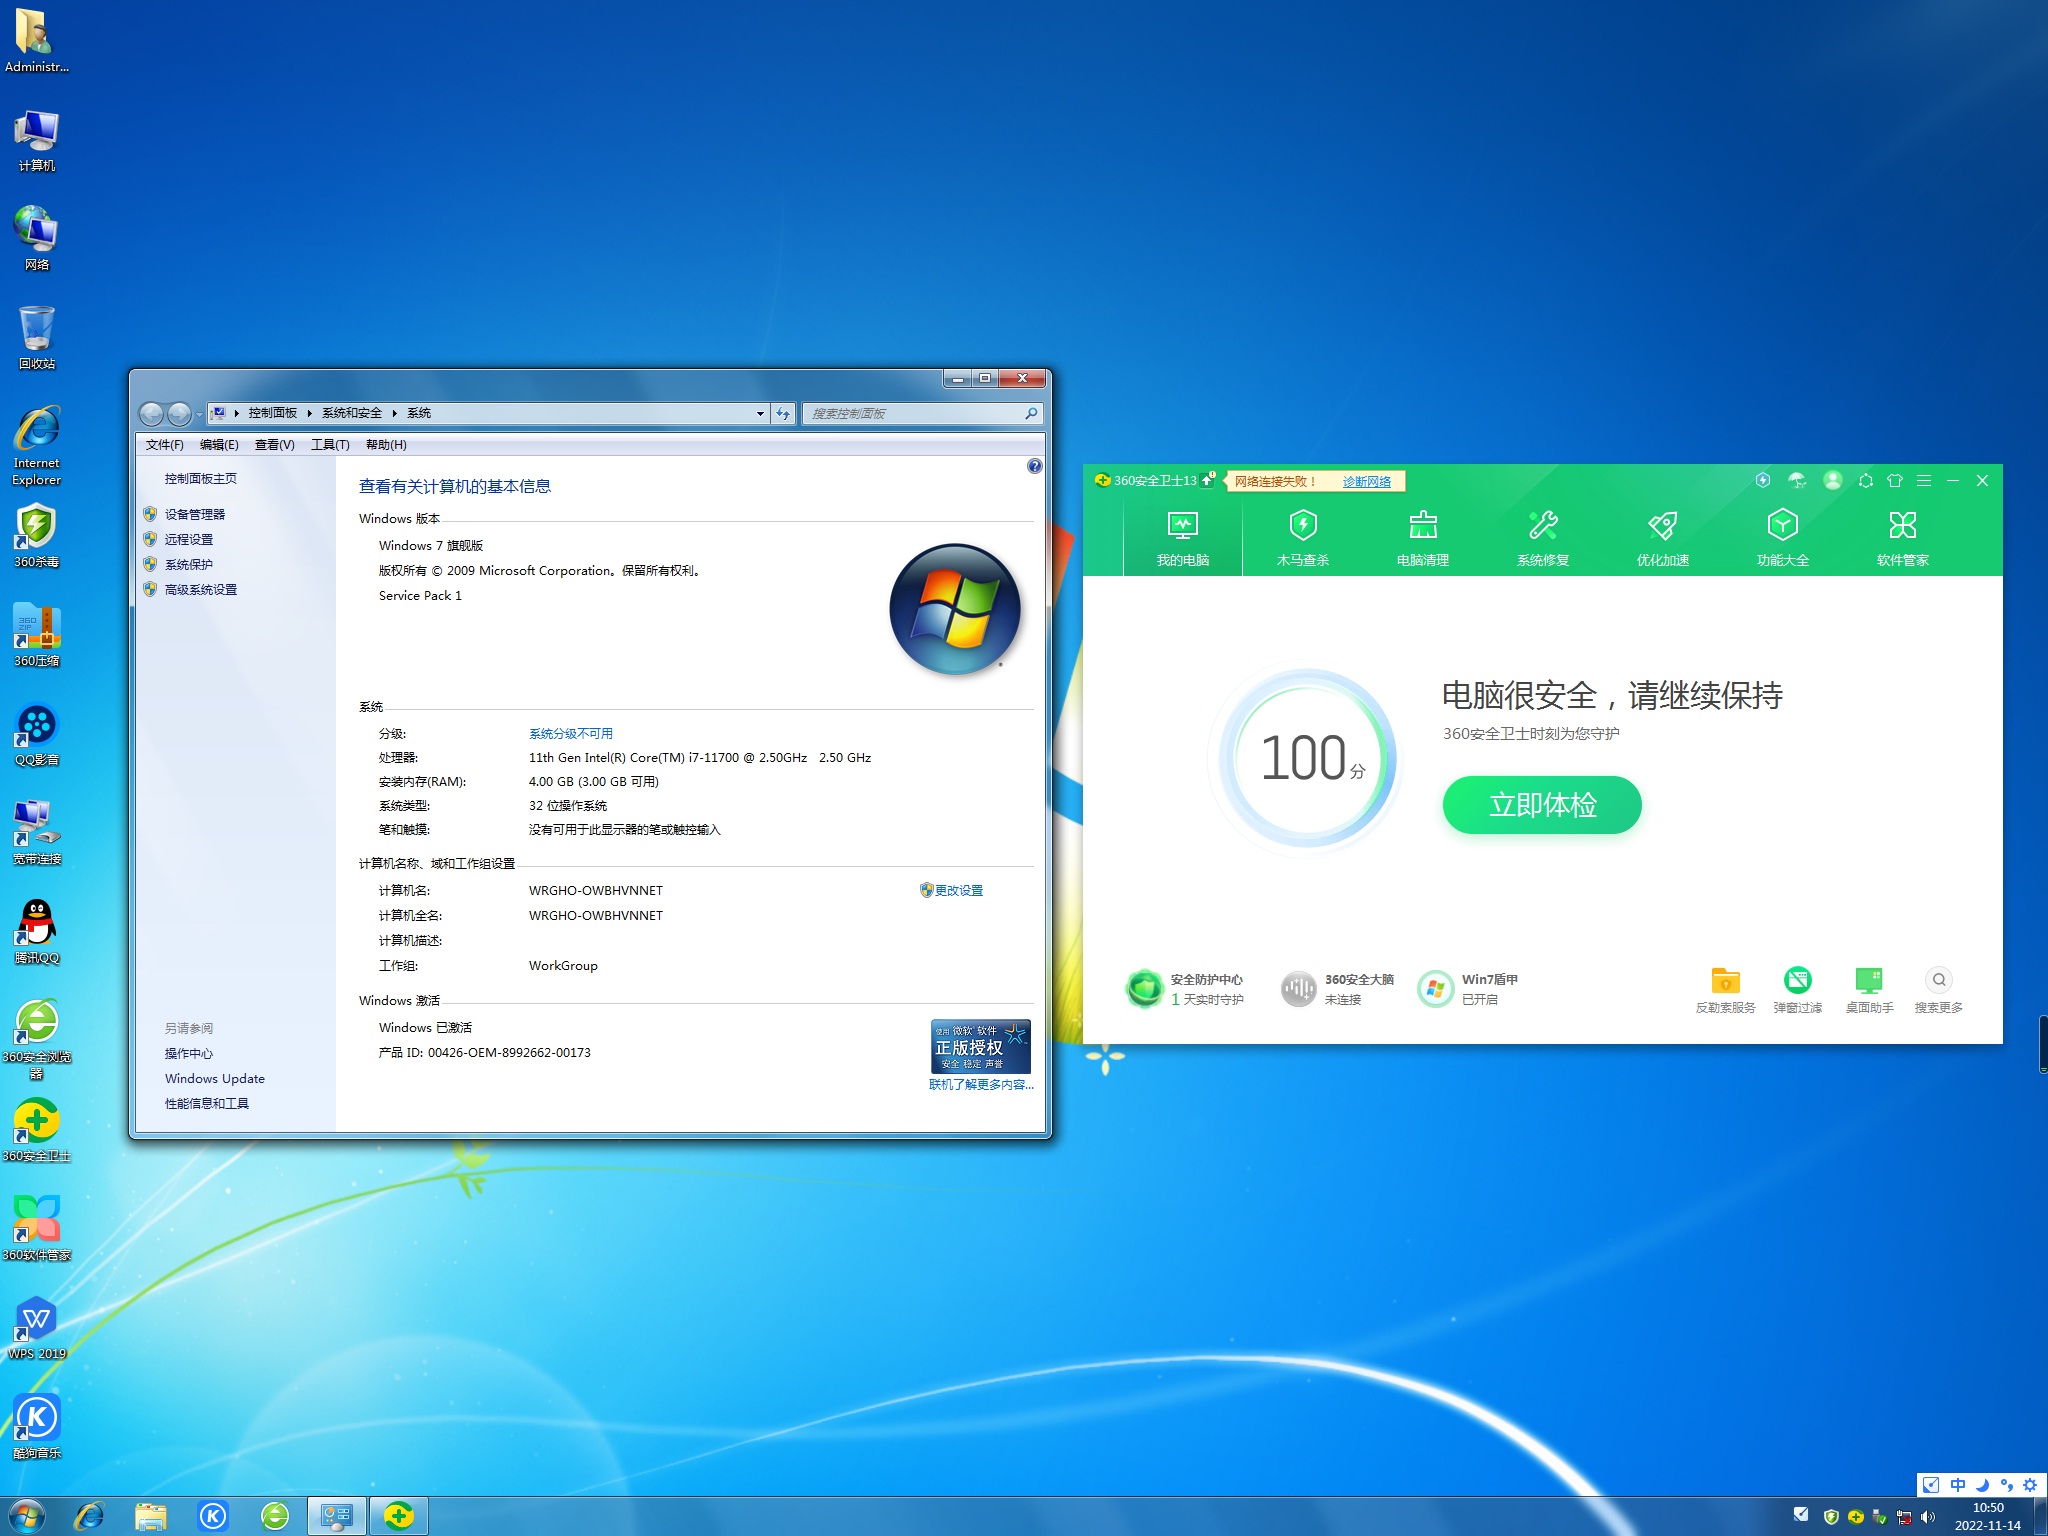Click the 立即体检 button
Screen dimensions: 2048x1536
(1542, 805)
